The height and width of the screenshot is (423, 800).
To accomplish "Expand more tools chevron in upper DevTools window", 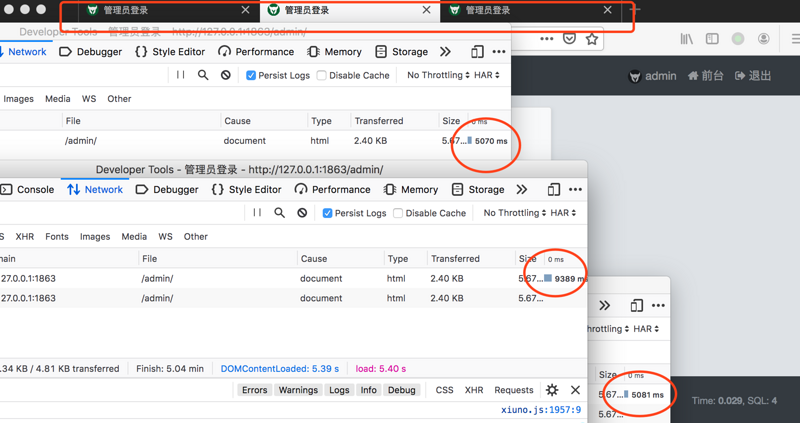I will tap(445, 52).
